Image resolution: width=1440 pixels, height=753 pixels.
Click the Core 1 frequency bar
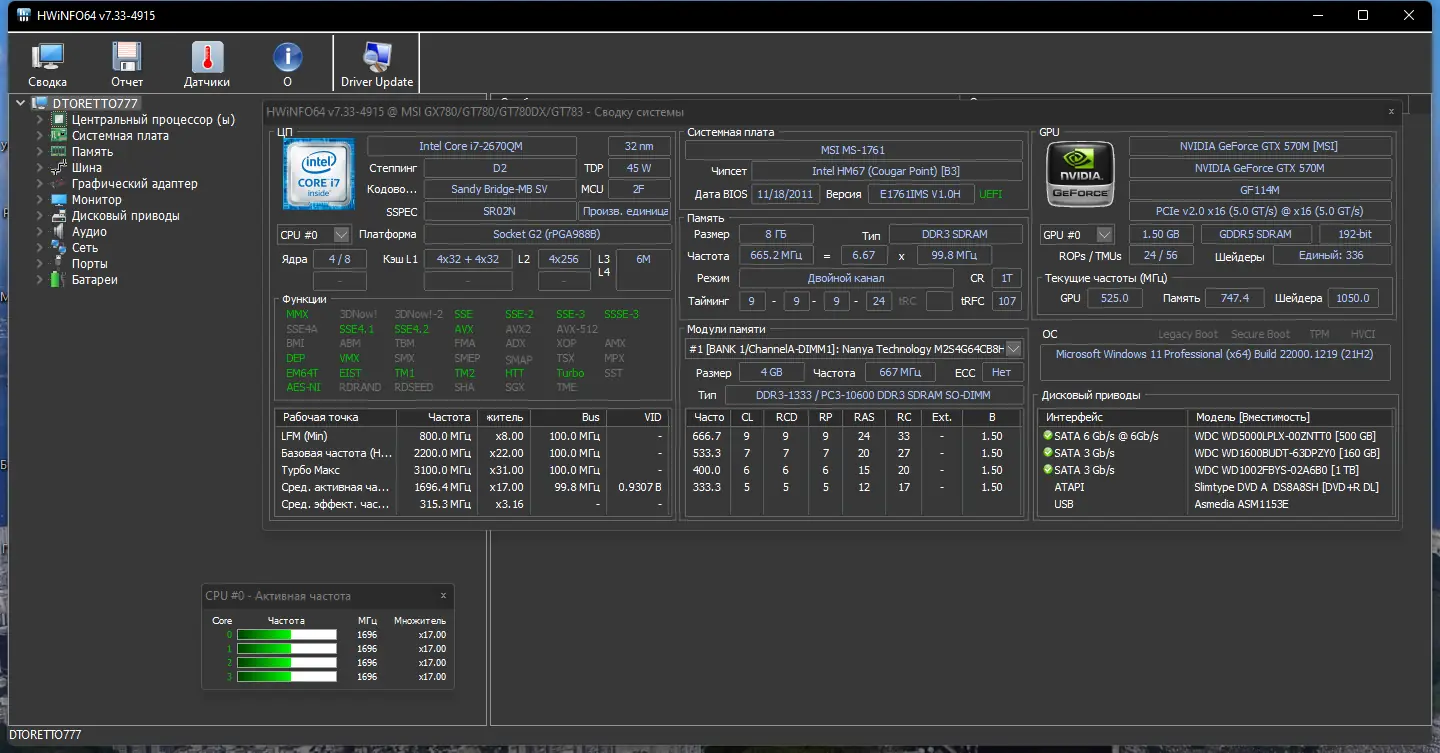click(286, 648)
